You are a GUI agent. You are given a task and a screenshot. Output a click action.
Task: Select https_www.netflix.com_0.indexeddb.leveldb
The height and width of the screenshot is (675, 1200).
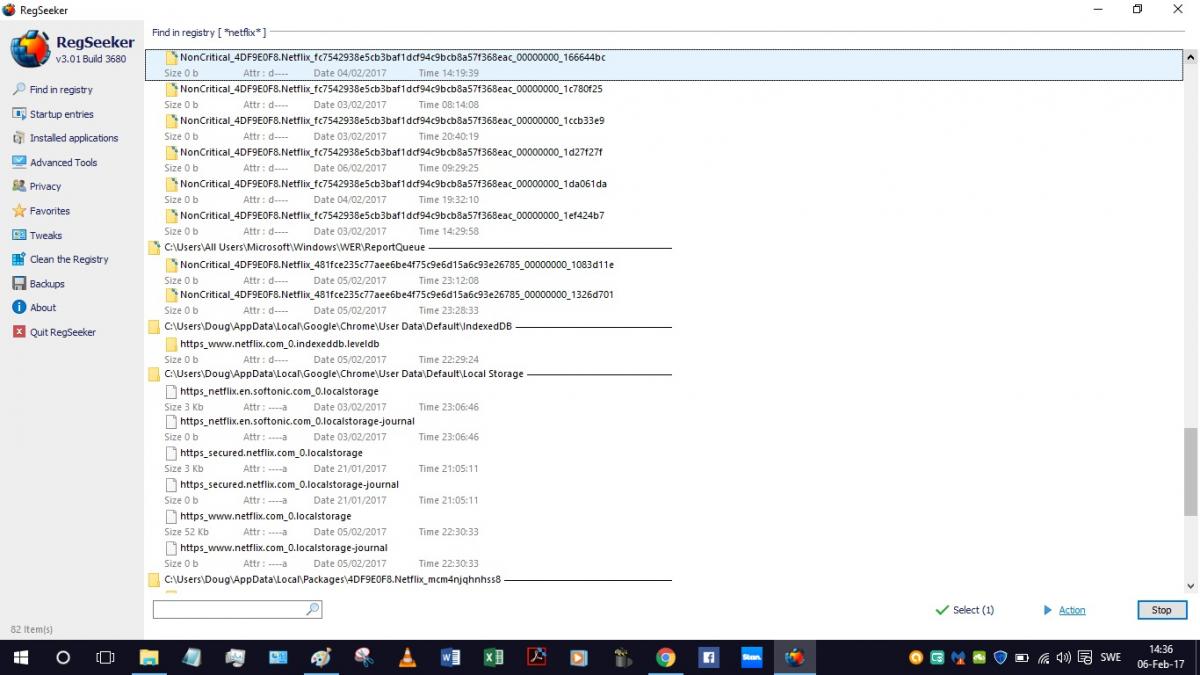[279, 344]
